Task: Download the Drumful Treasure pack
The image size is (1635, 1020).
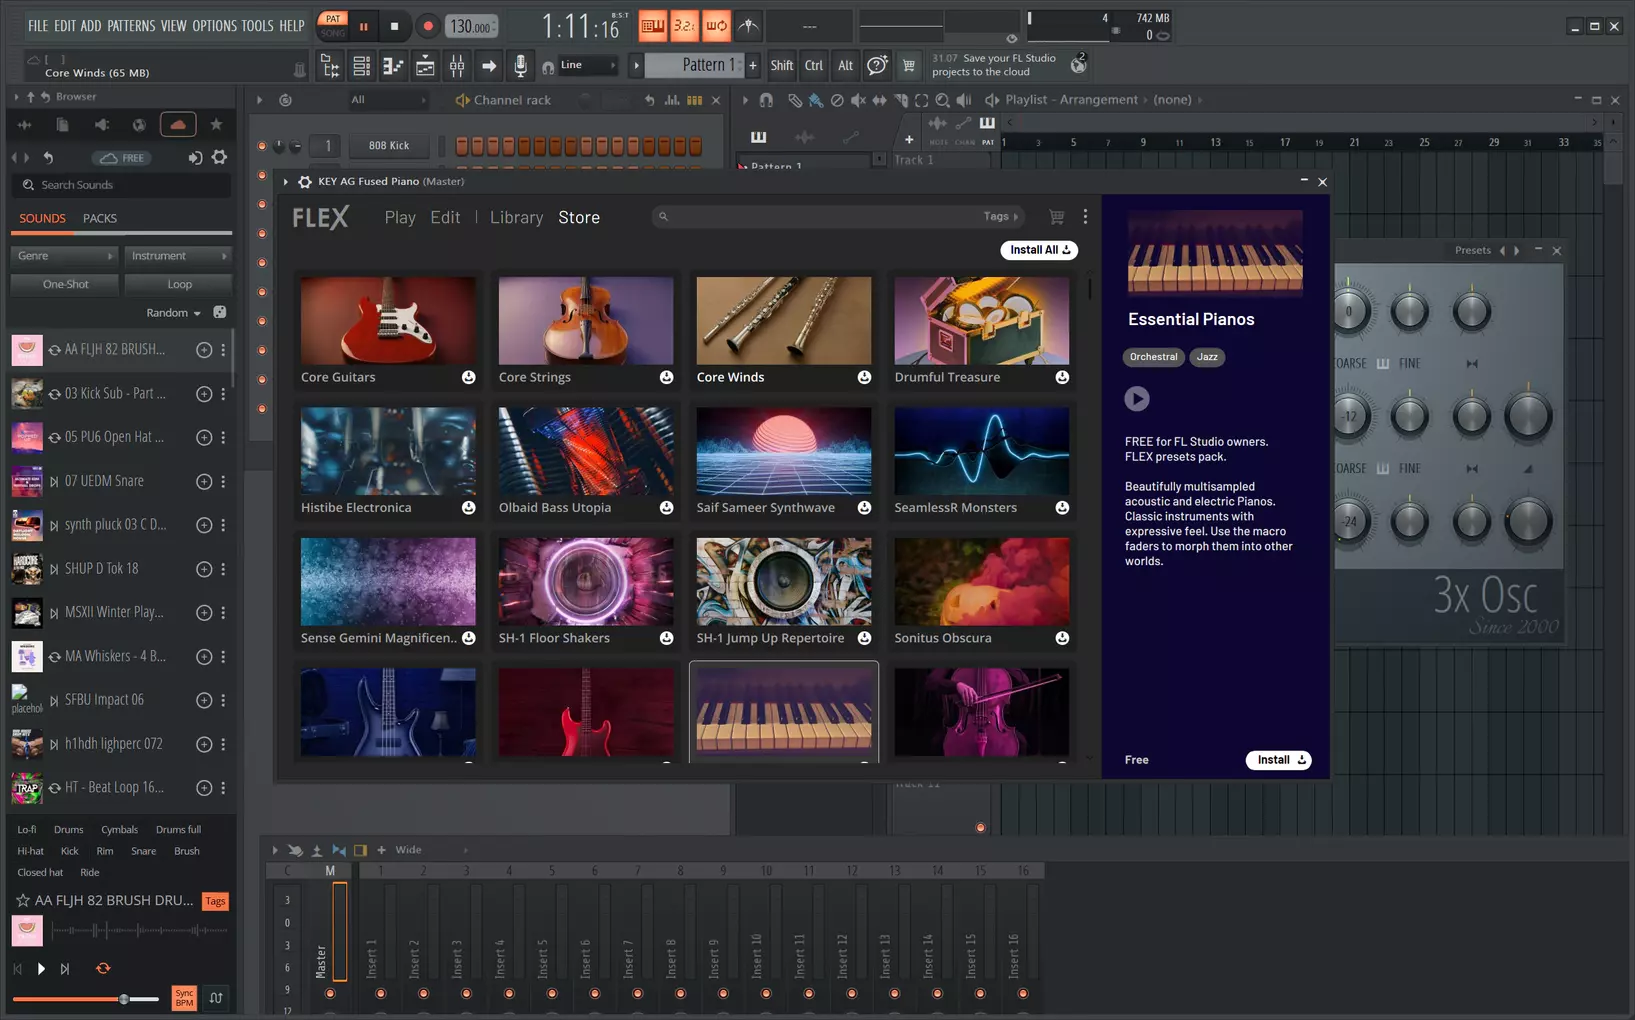Action: (1062, 377)
